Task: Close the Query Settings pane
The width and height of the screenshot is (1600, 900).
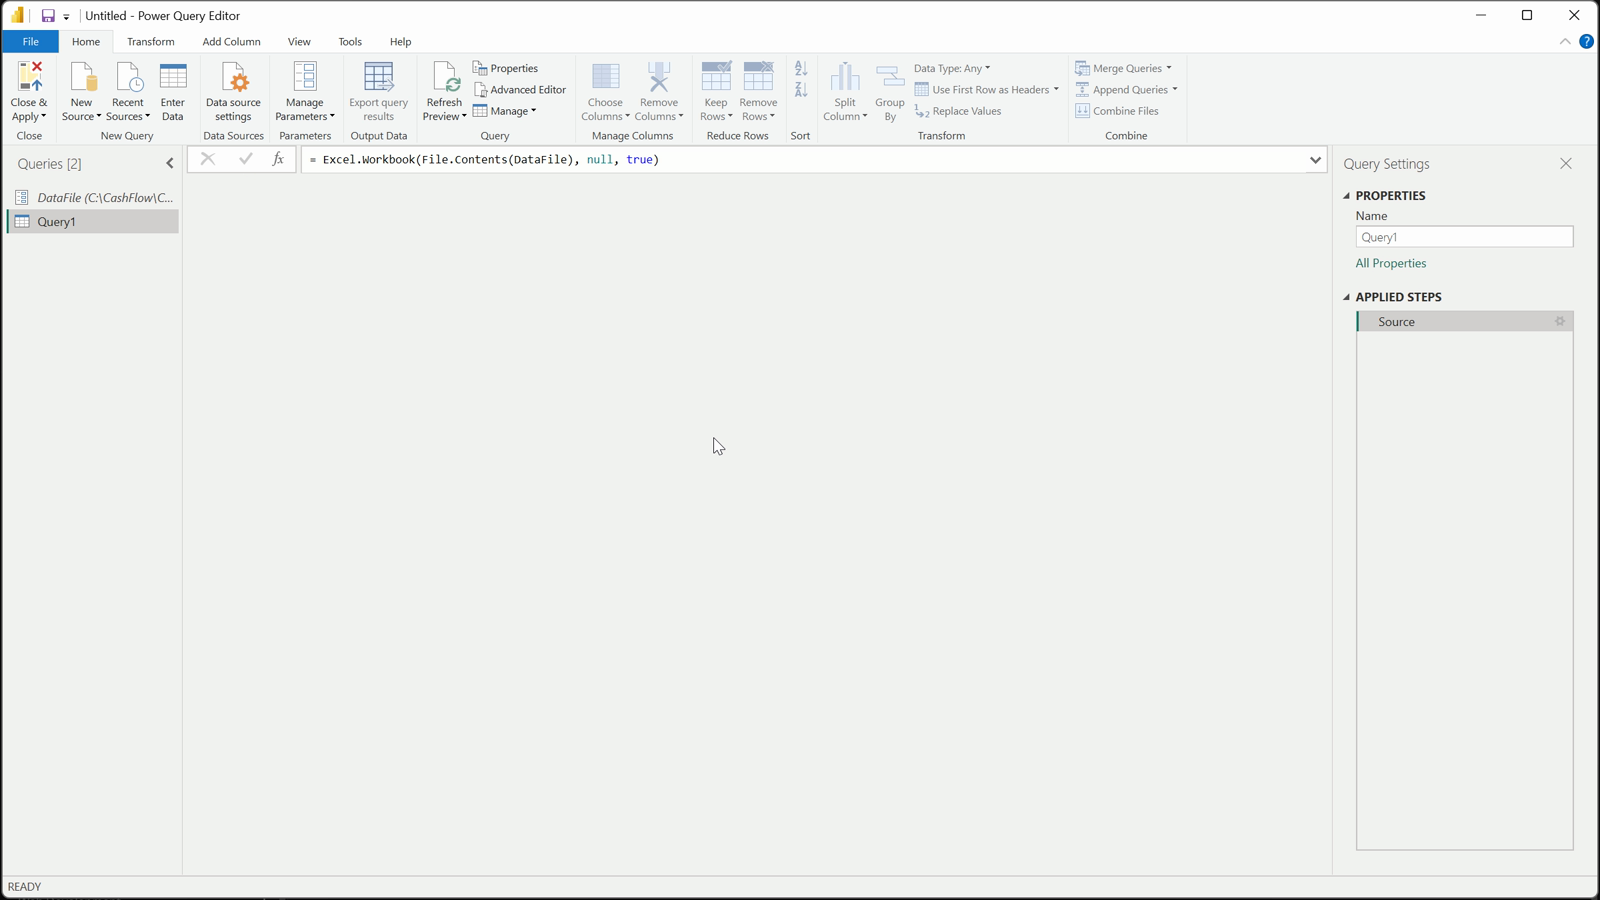Action: click(x=1566, y=164)
